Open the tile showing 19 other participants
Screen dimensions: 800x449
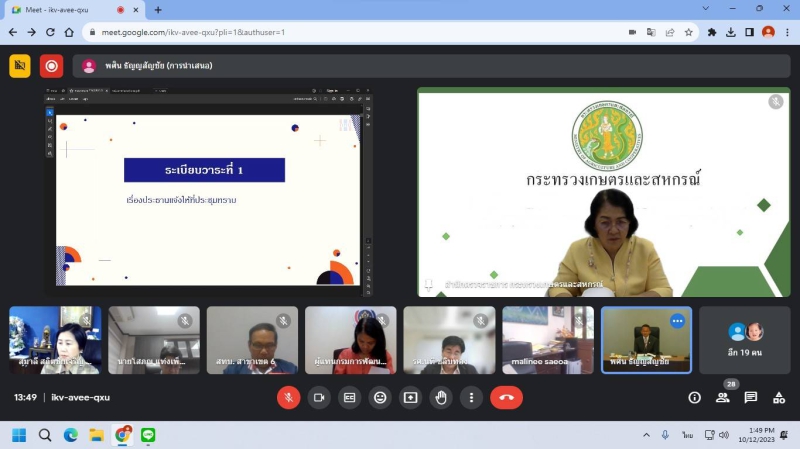[745, 340]
